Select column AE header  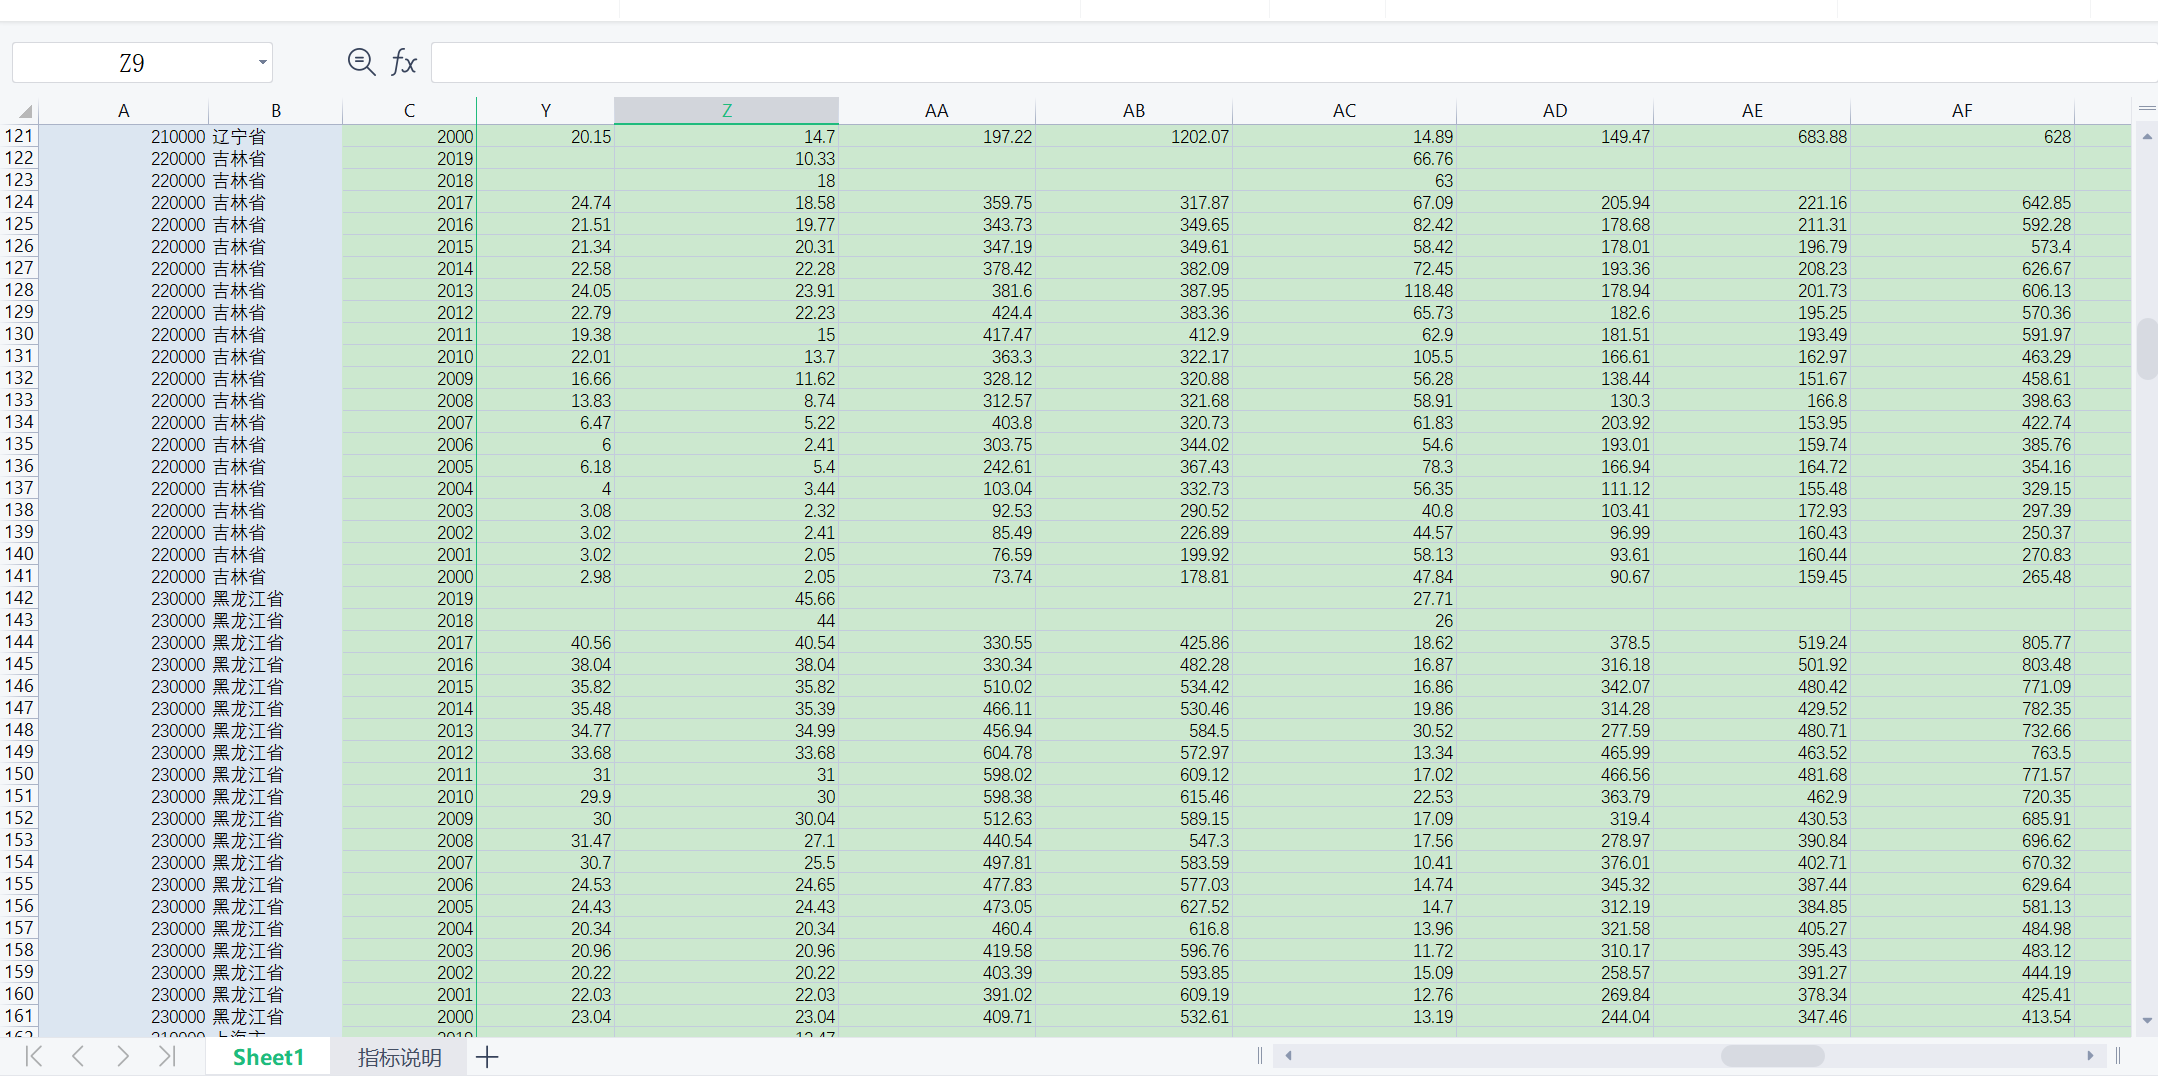(x=1752, y=111)
